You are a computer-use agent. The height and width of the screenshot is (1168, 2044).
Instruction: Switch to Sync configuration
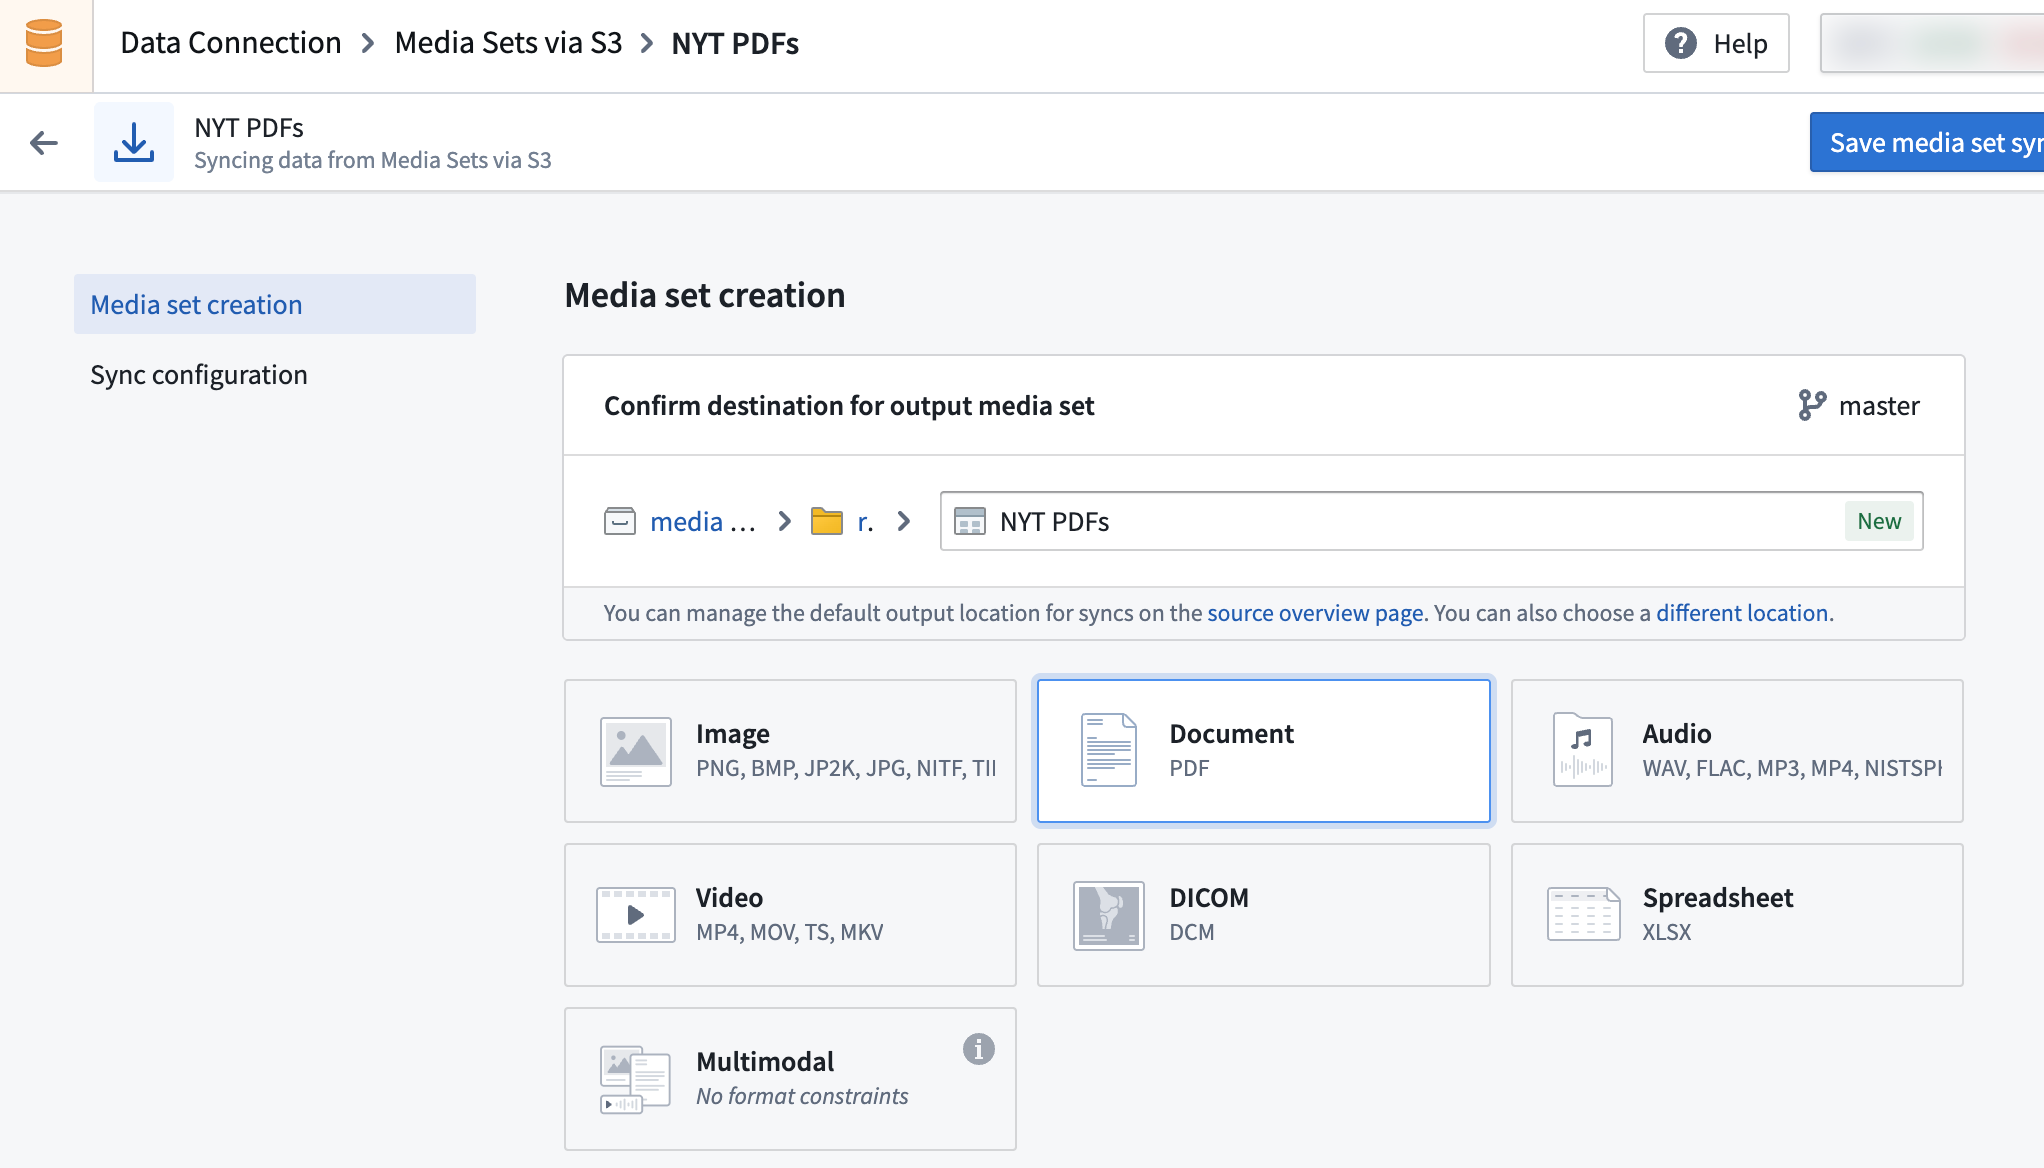[x=199, y=374]
